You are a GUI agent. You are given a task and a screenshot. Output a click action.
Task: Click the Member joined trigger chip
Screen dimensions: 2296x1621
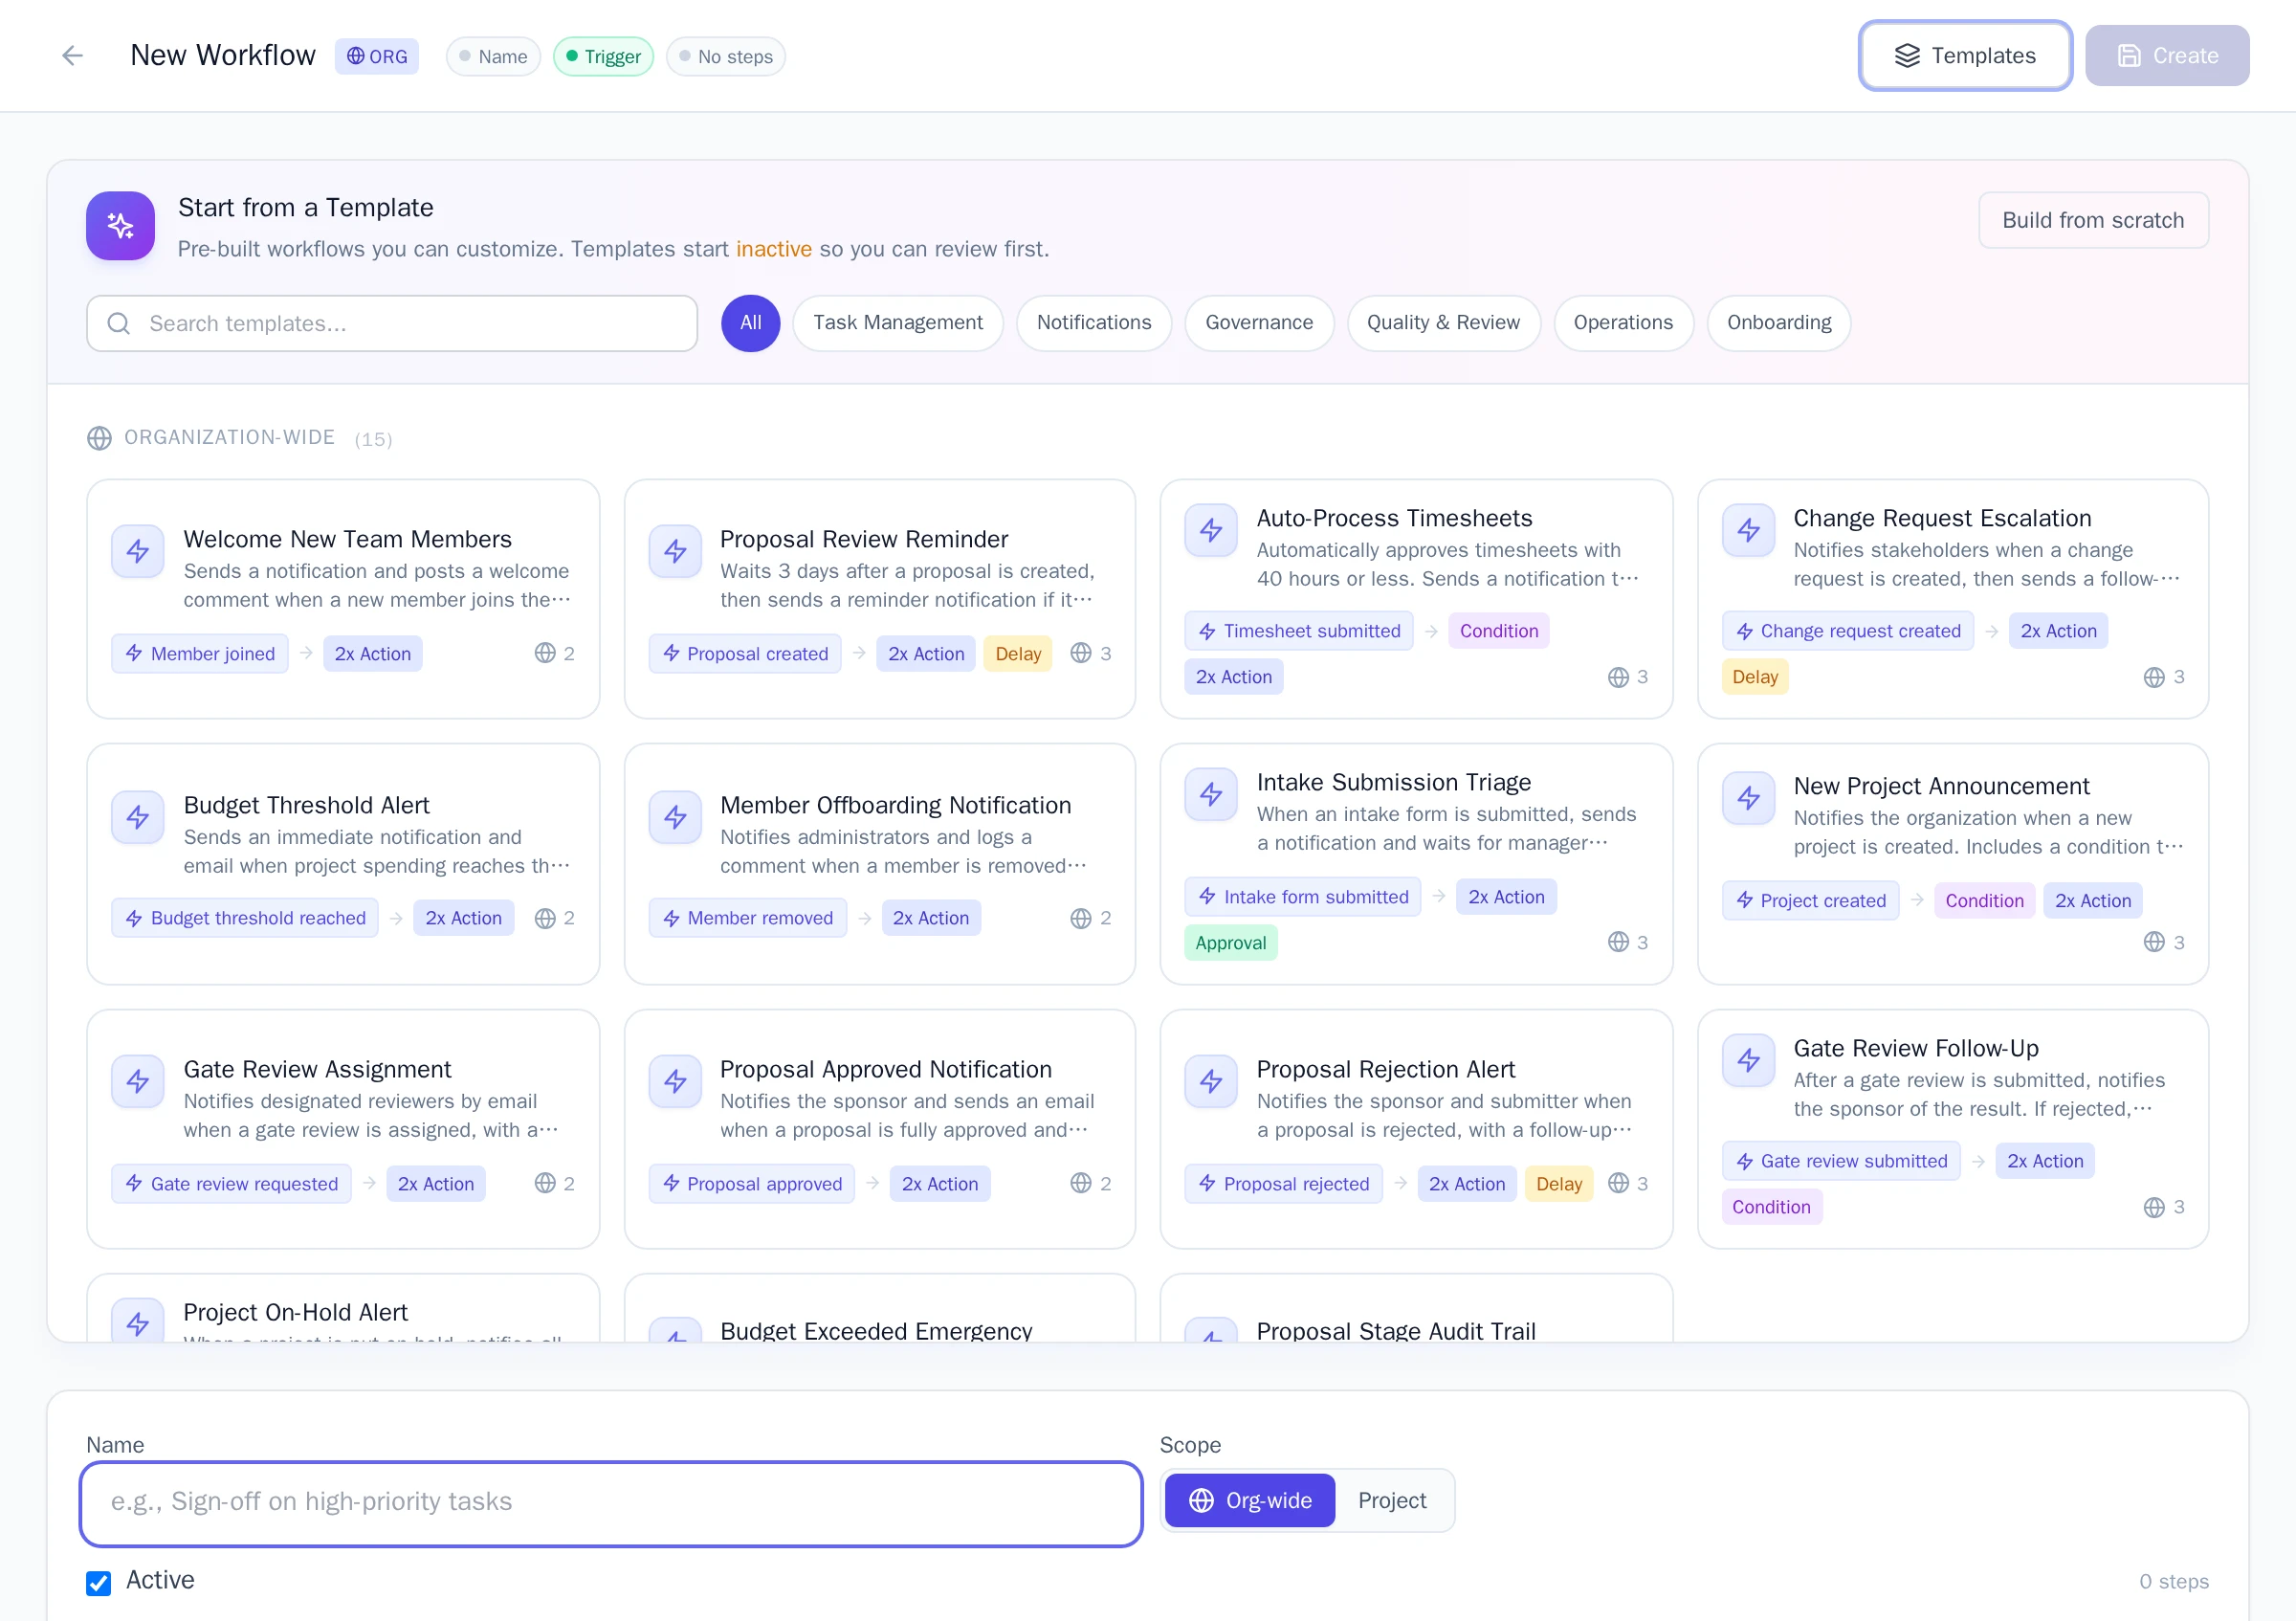[x=200, y=653]
